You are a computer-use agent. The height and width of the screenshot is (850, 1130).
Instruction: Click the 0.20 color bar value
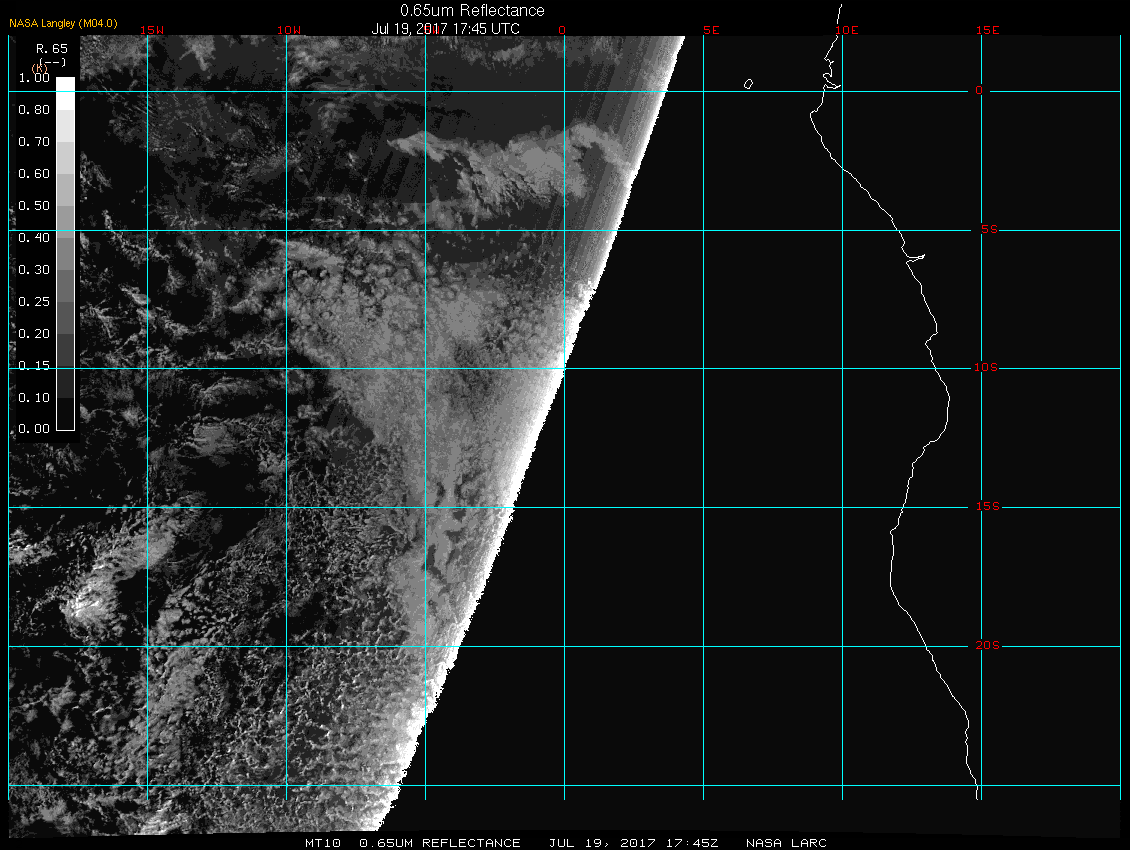[34, 334]
